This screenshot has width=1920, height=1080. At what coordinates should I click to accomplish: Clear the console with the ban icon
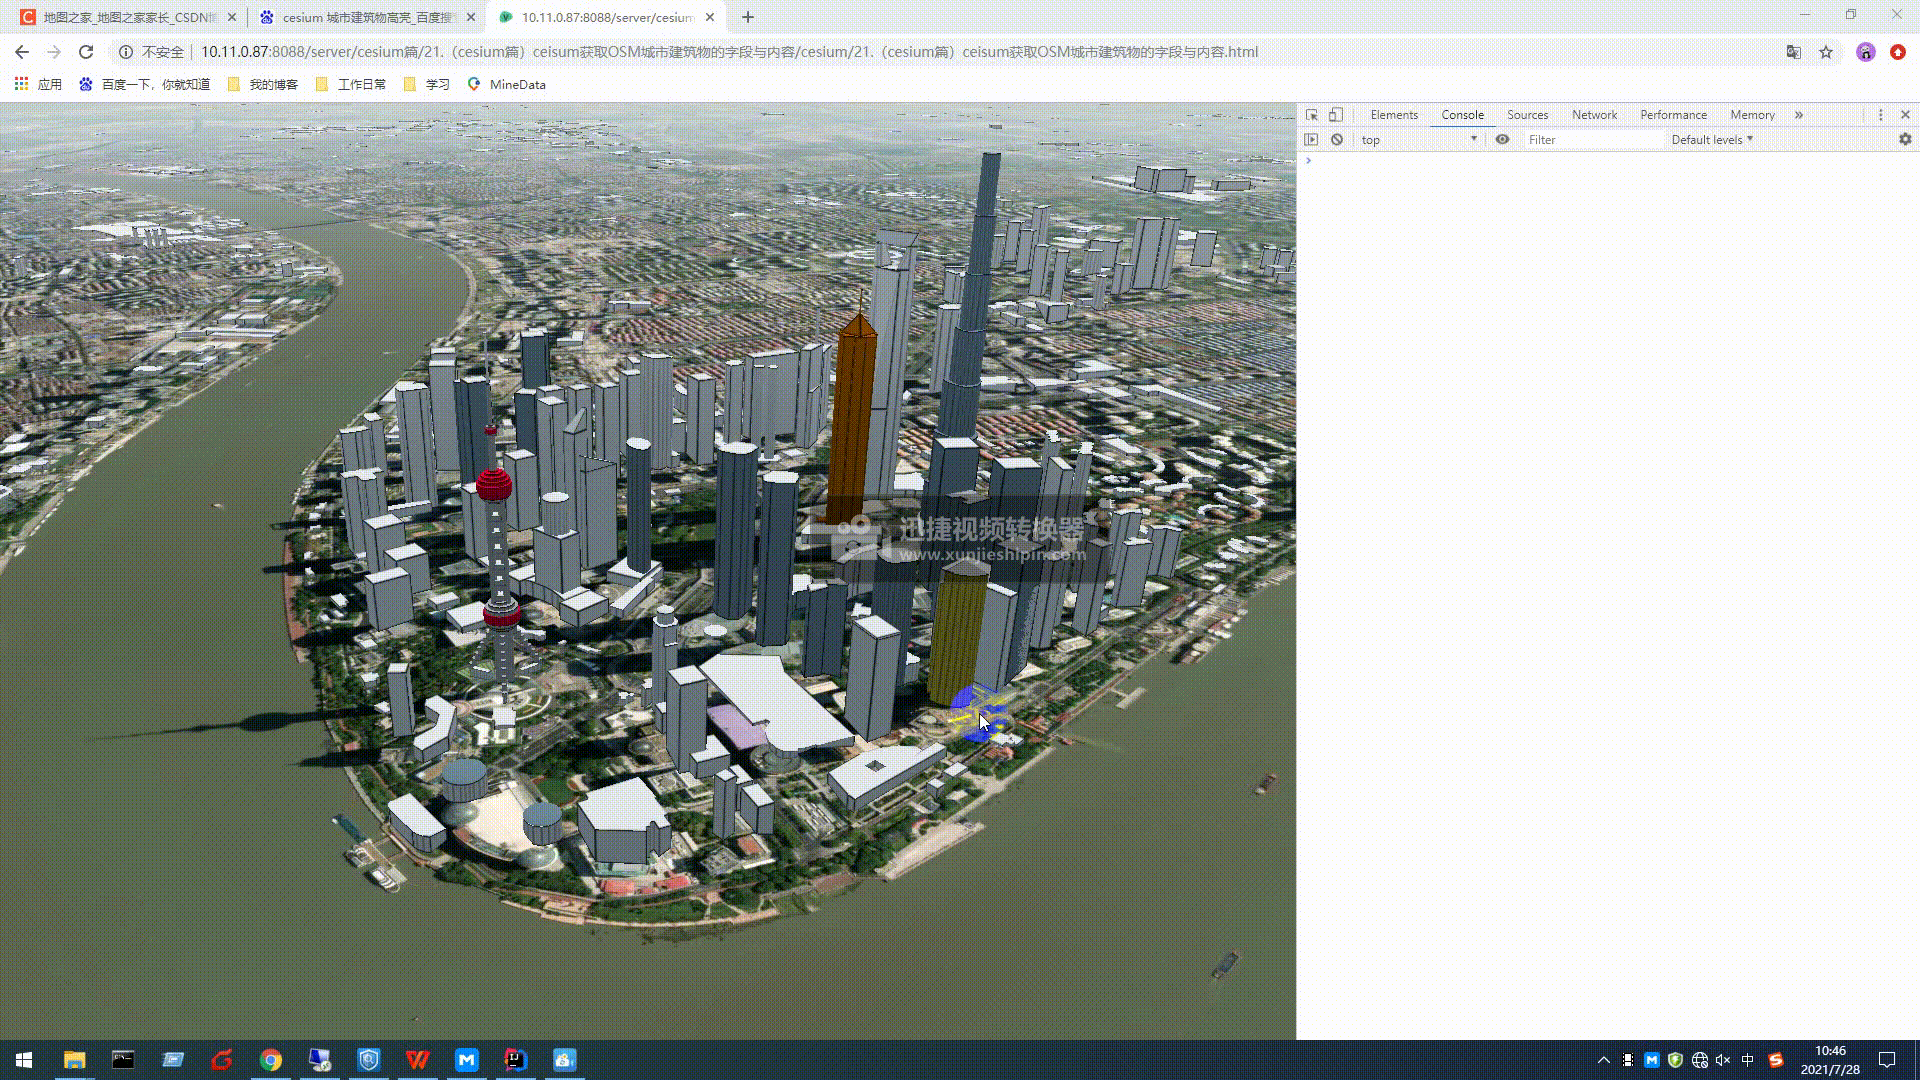1337,140
